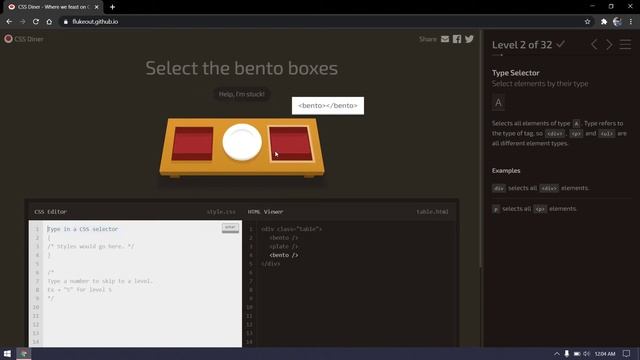Click the battery tray icon
The image size is (640, 360).
click(x=577, y=353)
